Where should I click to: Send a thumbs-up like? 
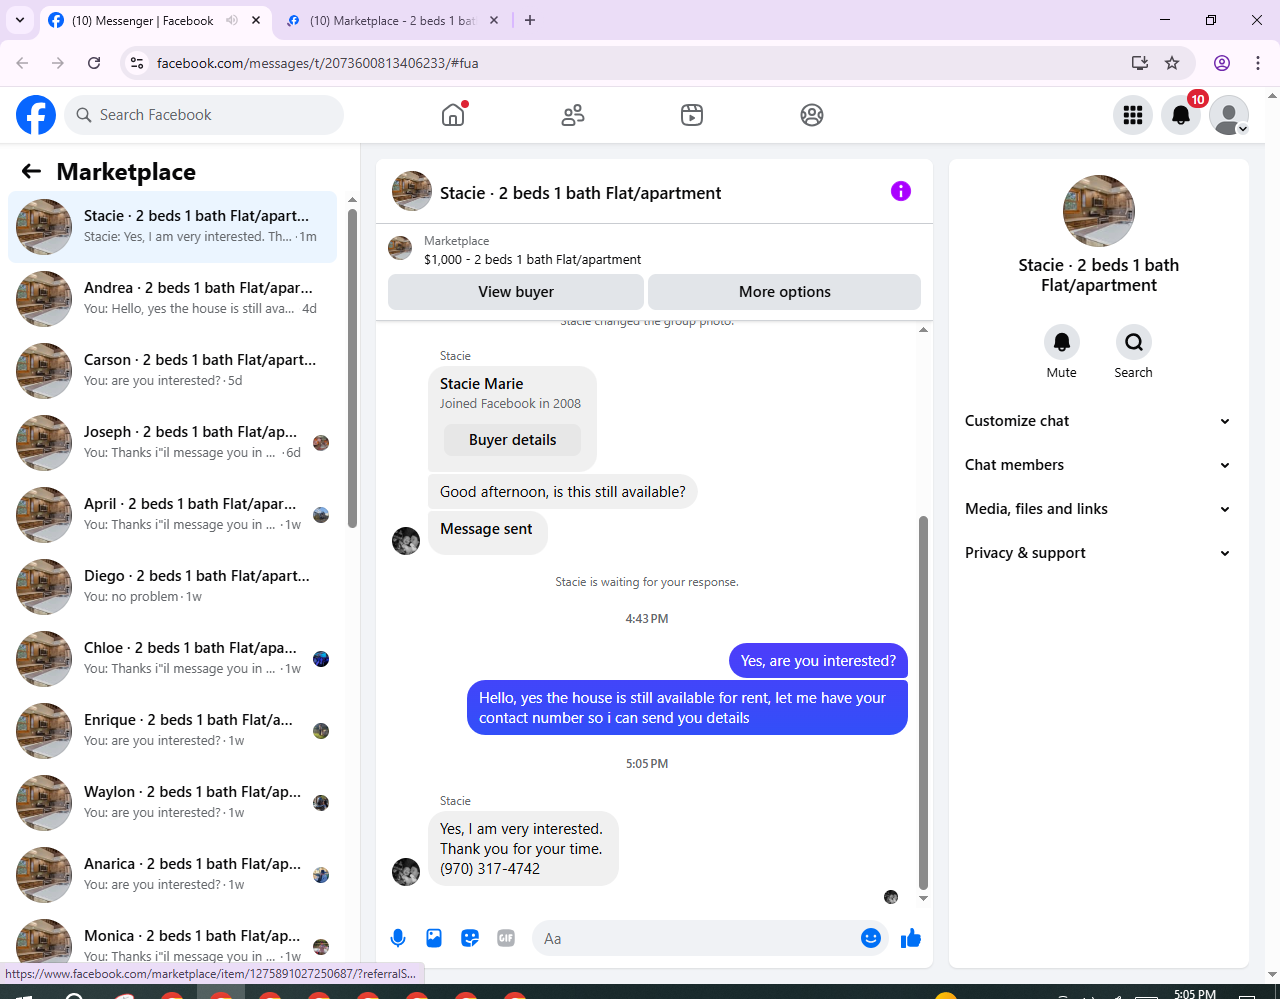[x=911, y=938]
